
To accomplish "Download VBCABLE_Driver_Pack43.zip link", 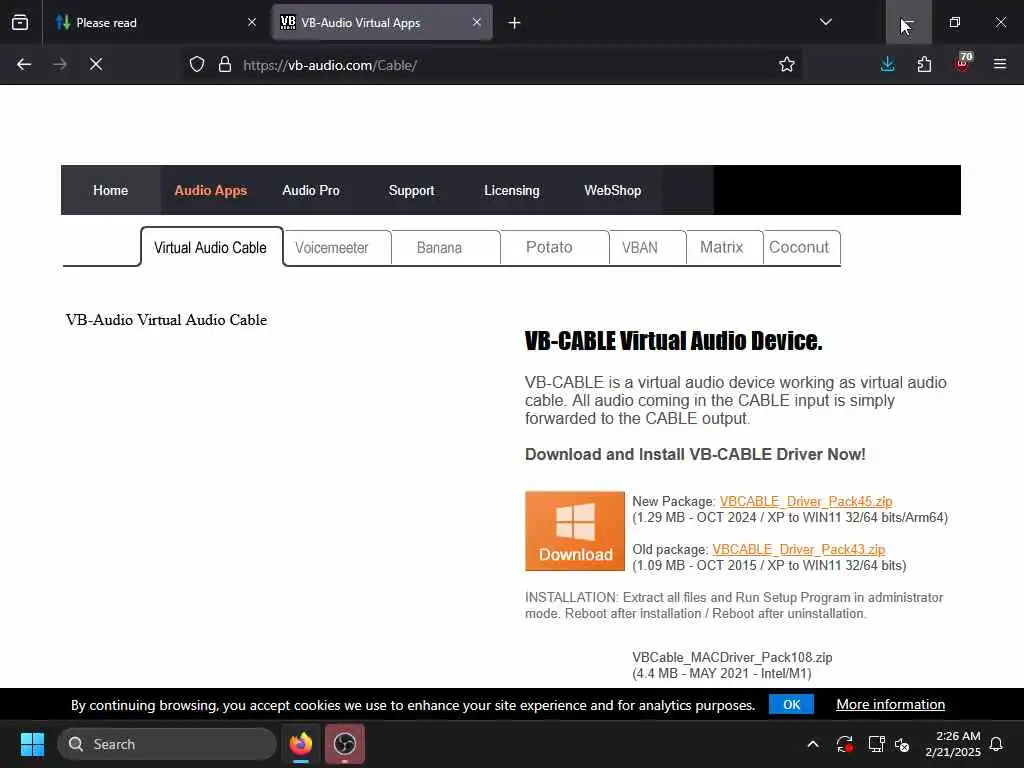I will [x=799, y=549].
